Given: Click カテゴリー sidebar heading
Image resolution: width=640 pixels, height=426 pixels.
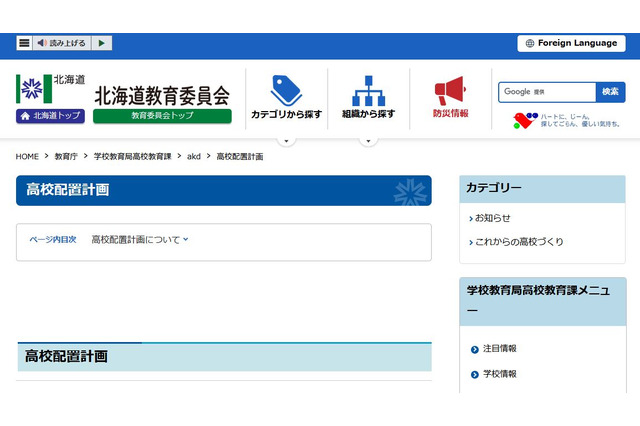Looking at the screenshot, I should (542, 189).
